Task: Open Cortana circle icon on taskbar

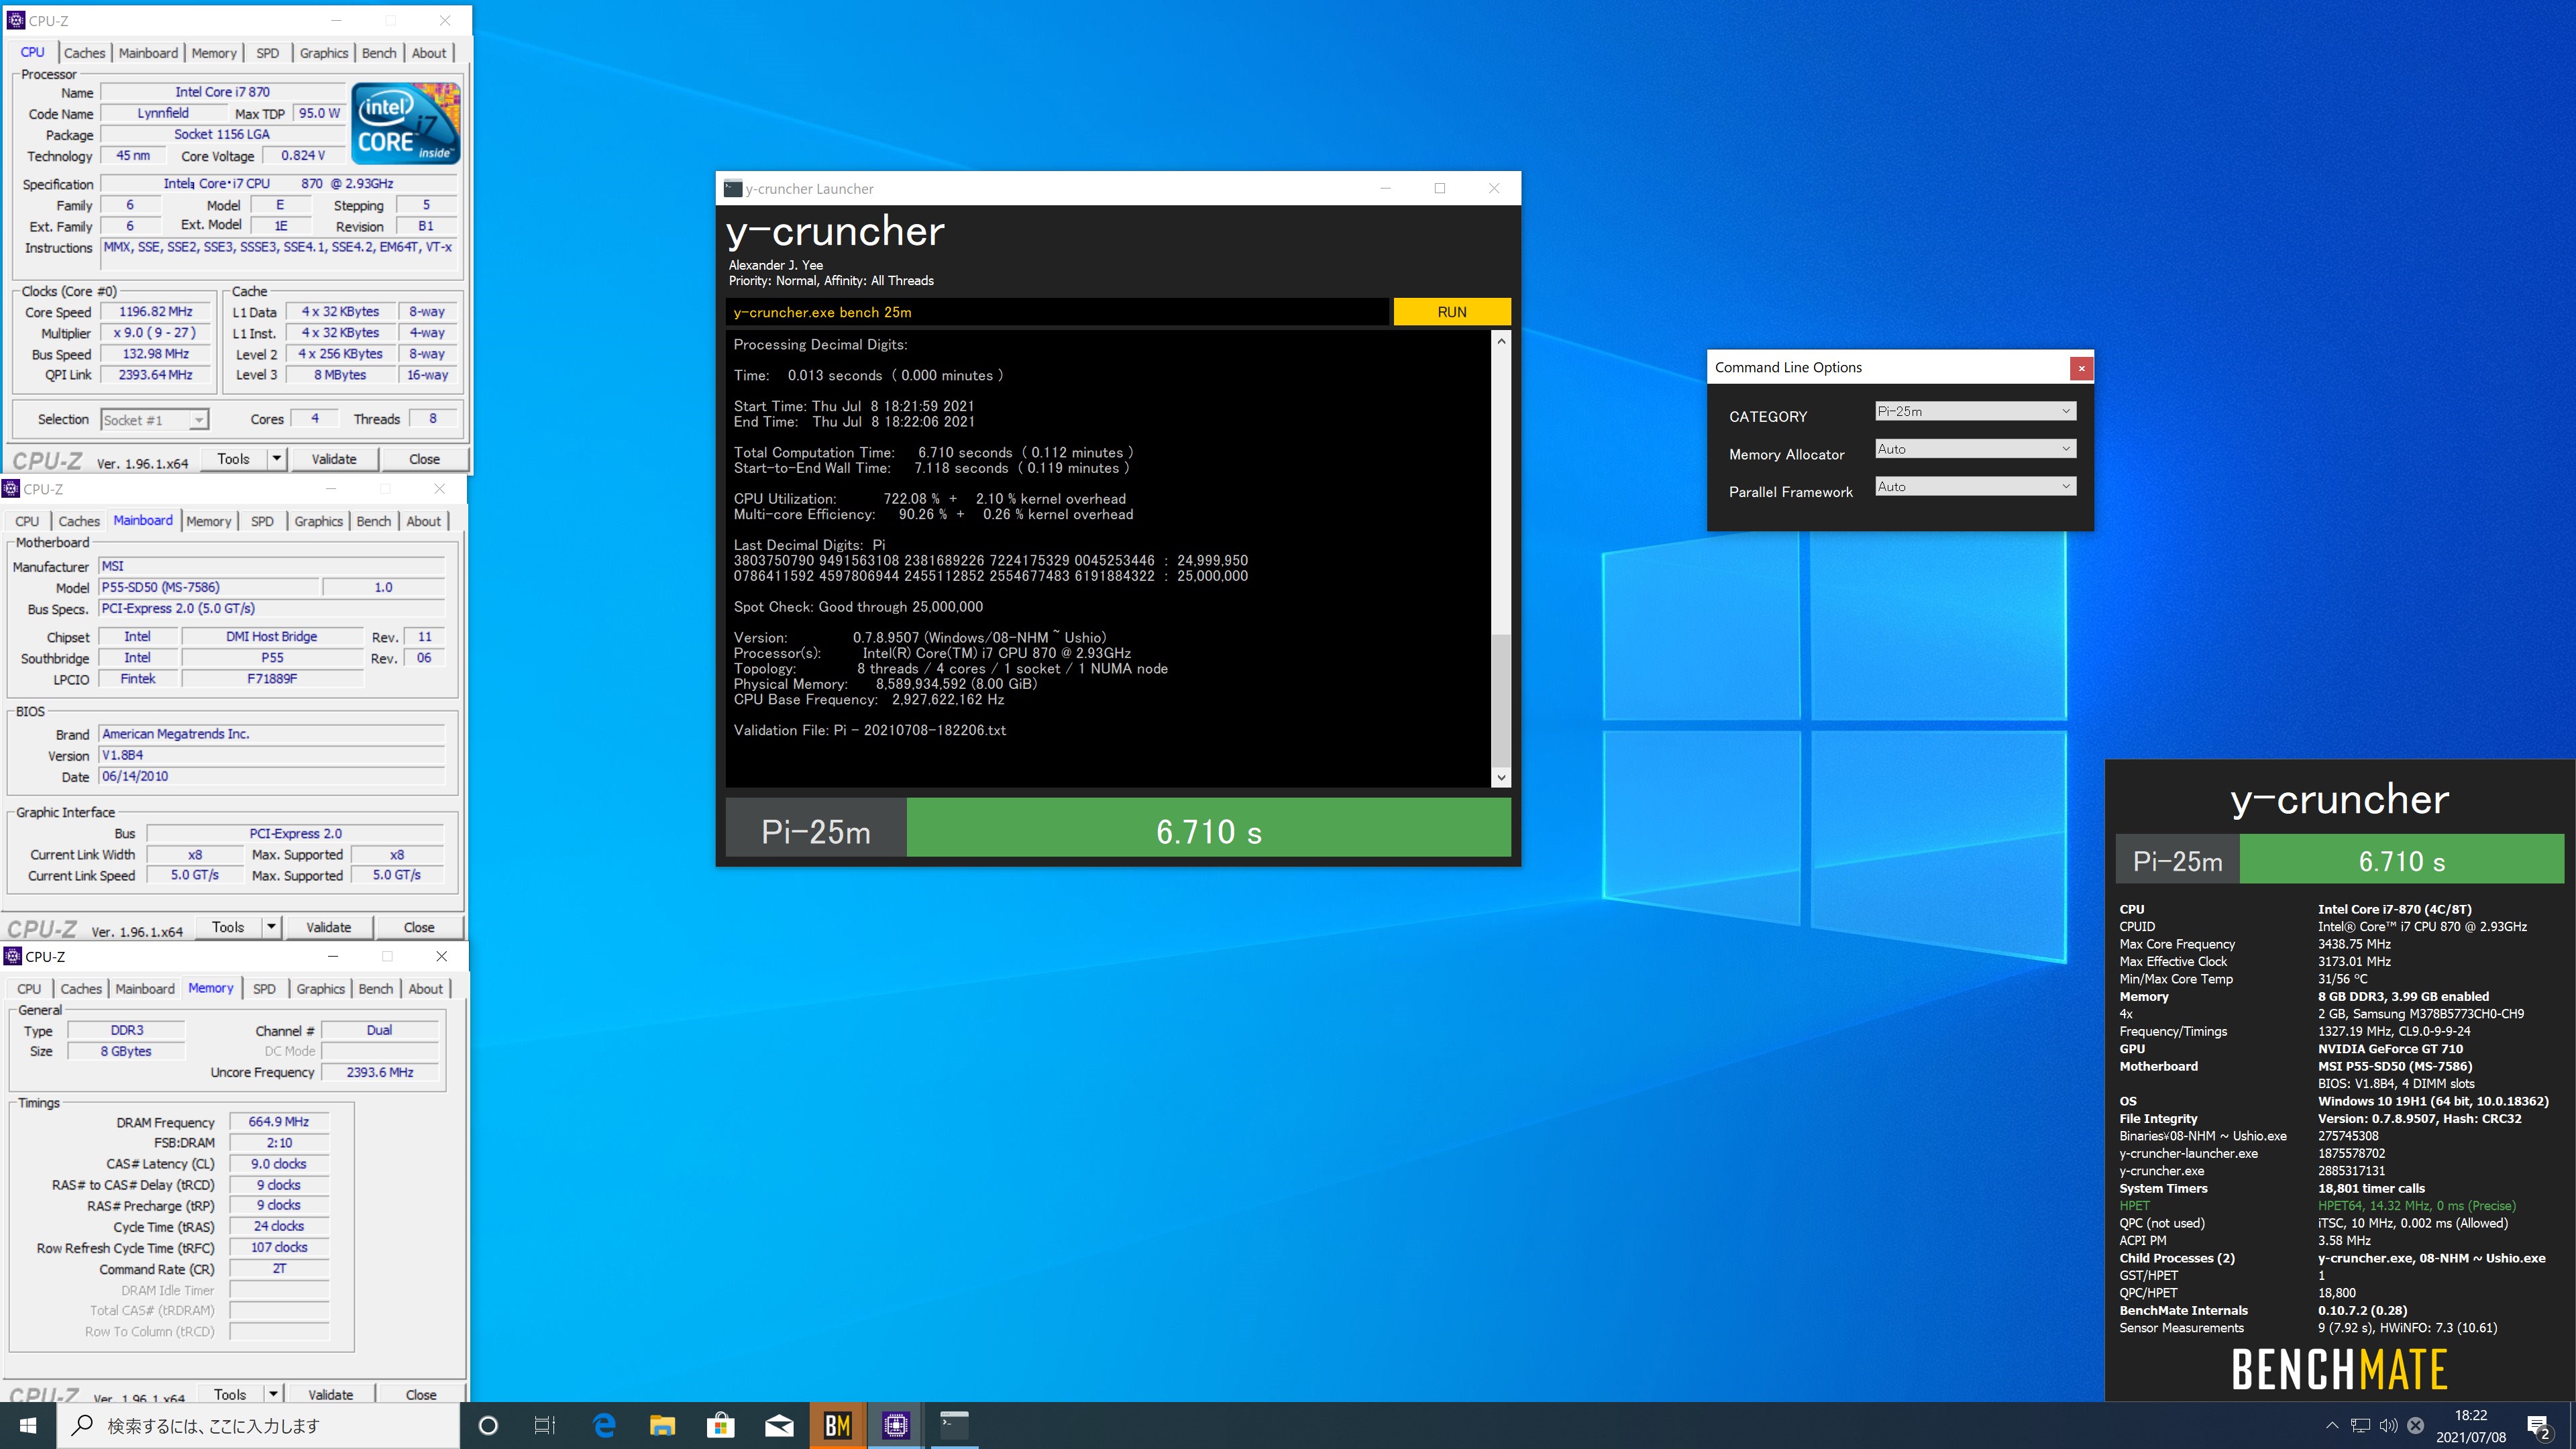Action: click(488, 1425)
